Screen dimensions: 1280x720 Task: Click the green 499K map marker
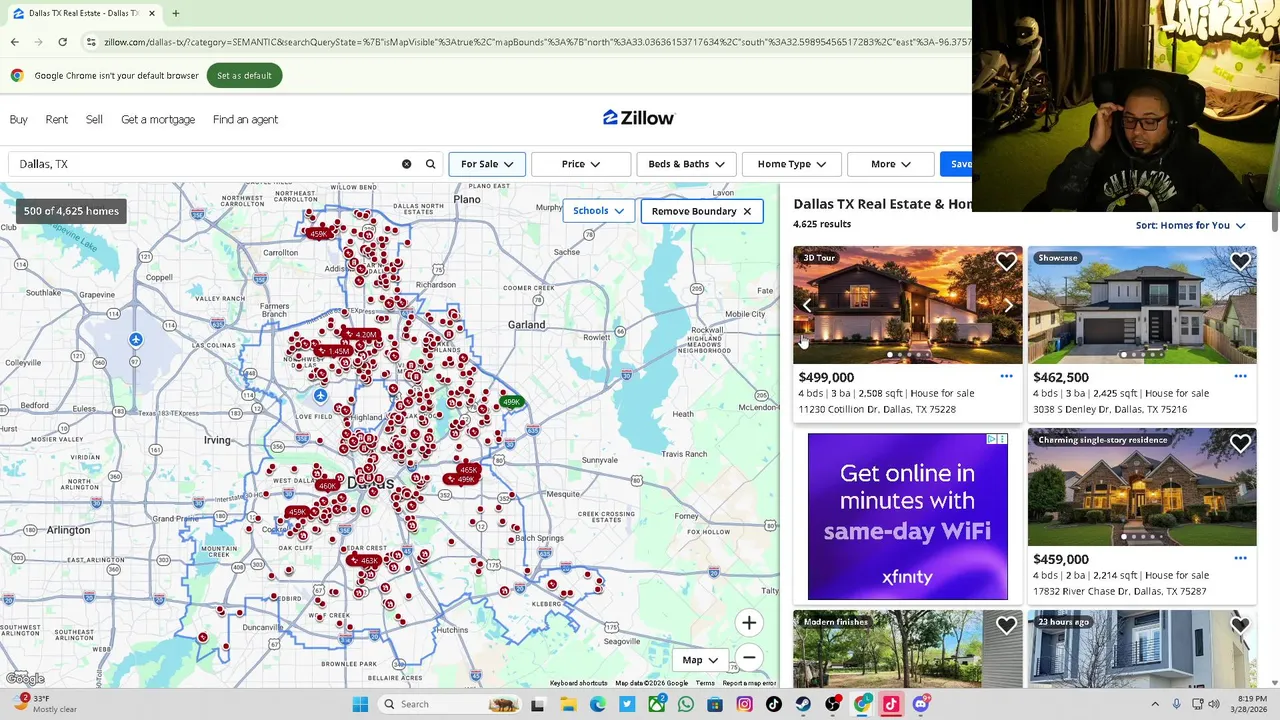[511, 402]
